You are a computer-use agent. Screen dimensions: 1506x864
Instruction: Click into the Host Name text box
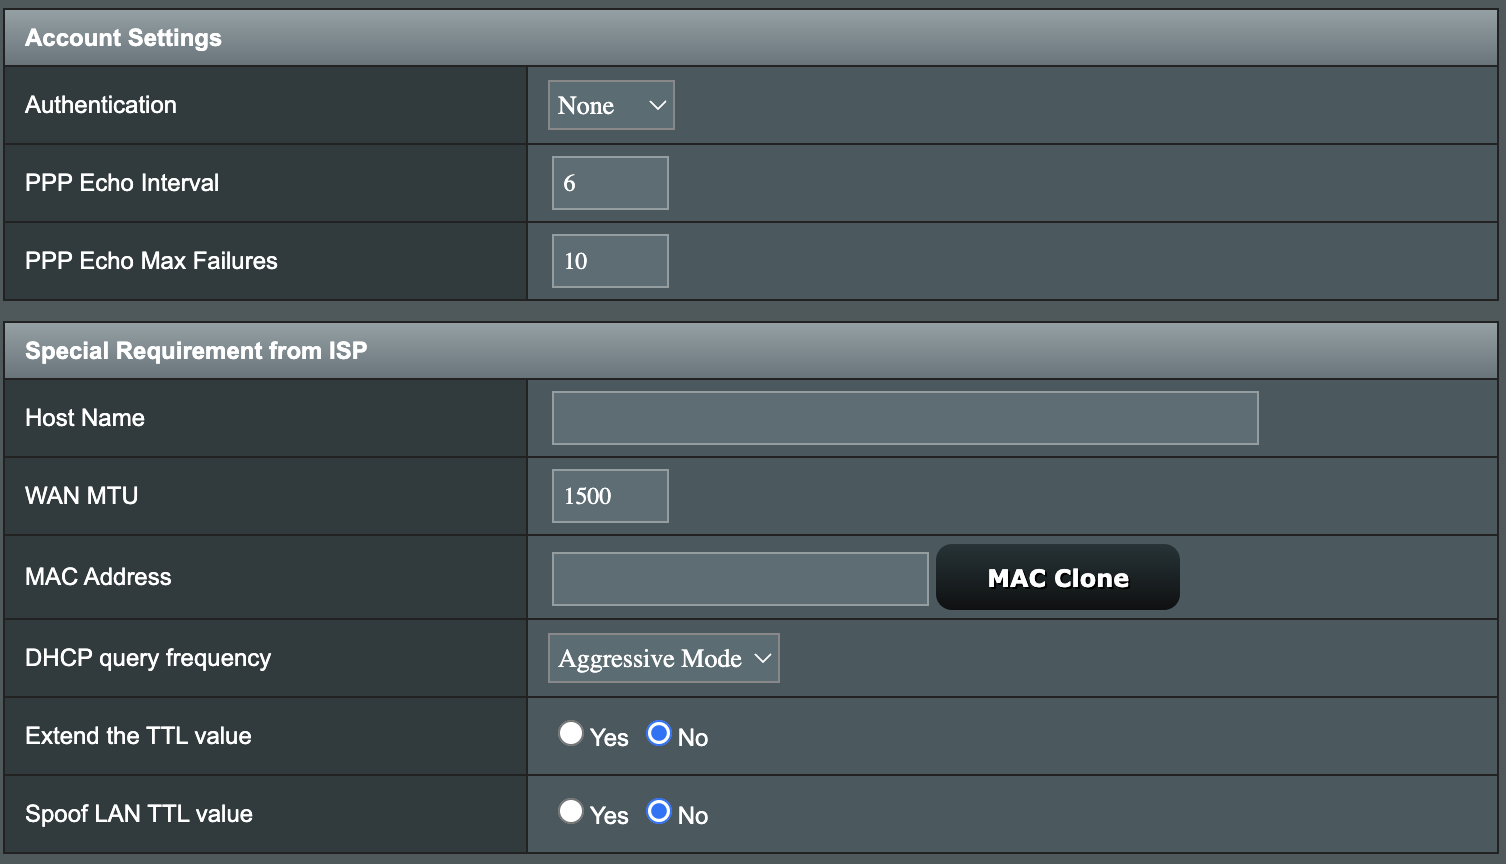point(904,418)
